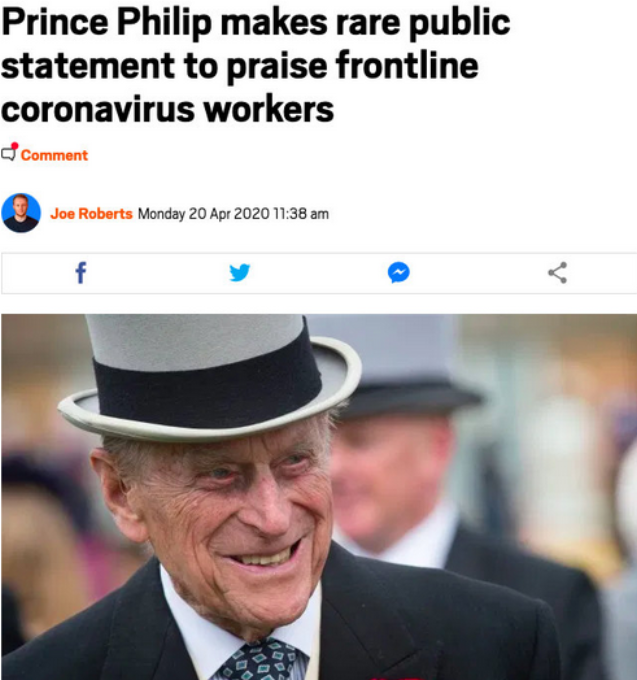Click the words "coronavirus workers" in headline
The image size is (637, 680).
168,108
